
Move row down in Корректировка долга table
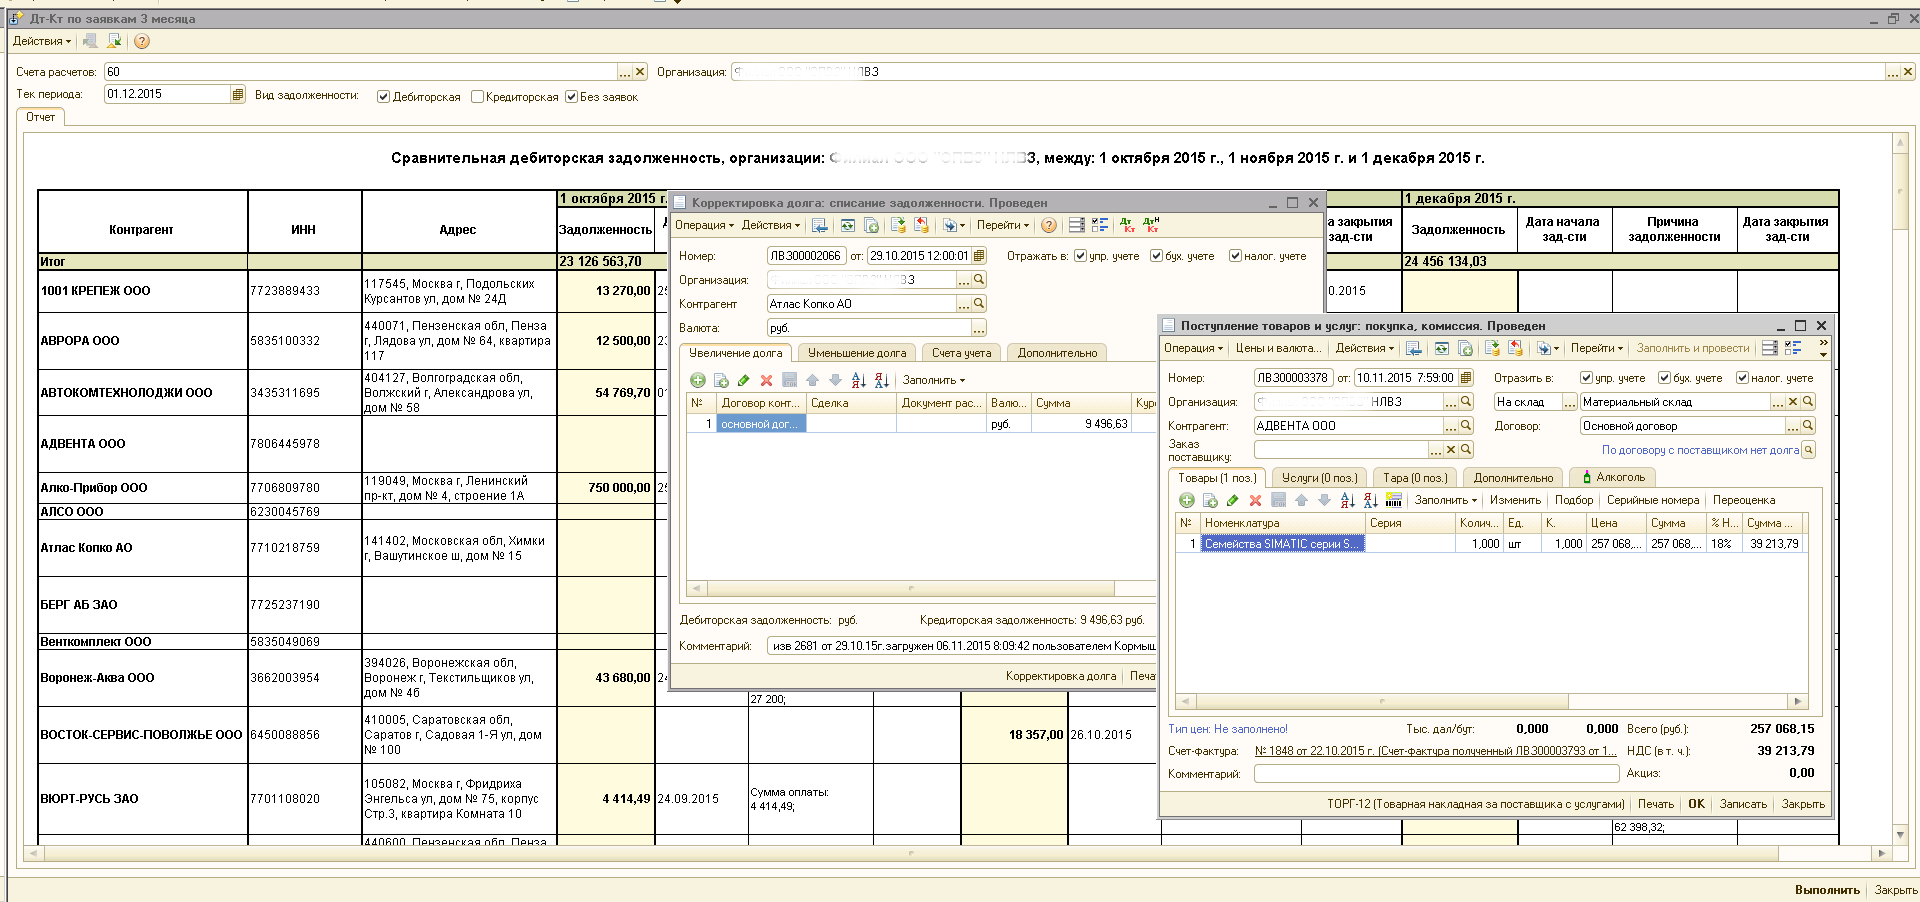(x=835, y=380)
